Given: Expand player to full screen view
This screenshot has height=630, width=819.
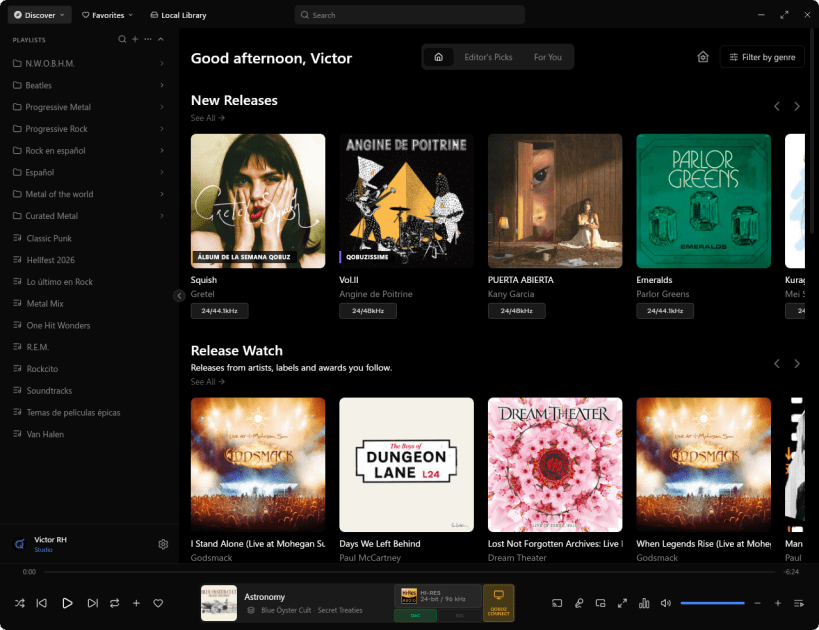Looking at the screenshot, I should (622, 603).
